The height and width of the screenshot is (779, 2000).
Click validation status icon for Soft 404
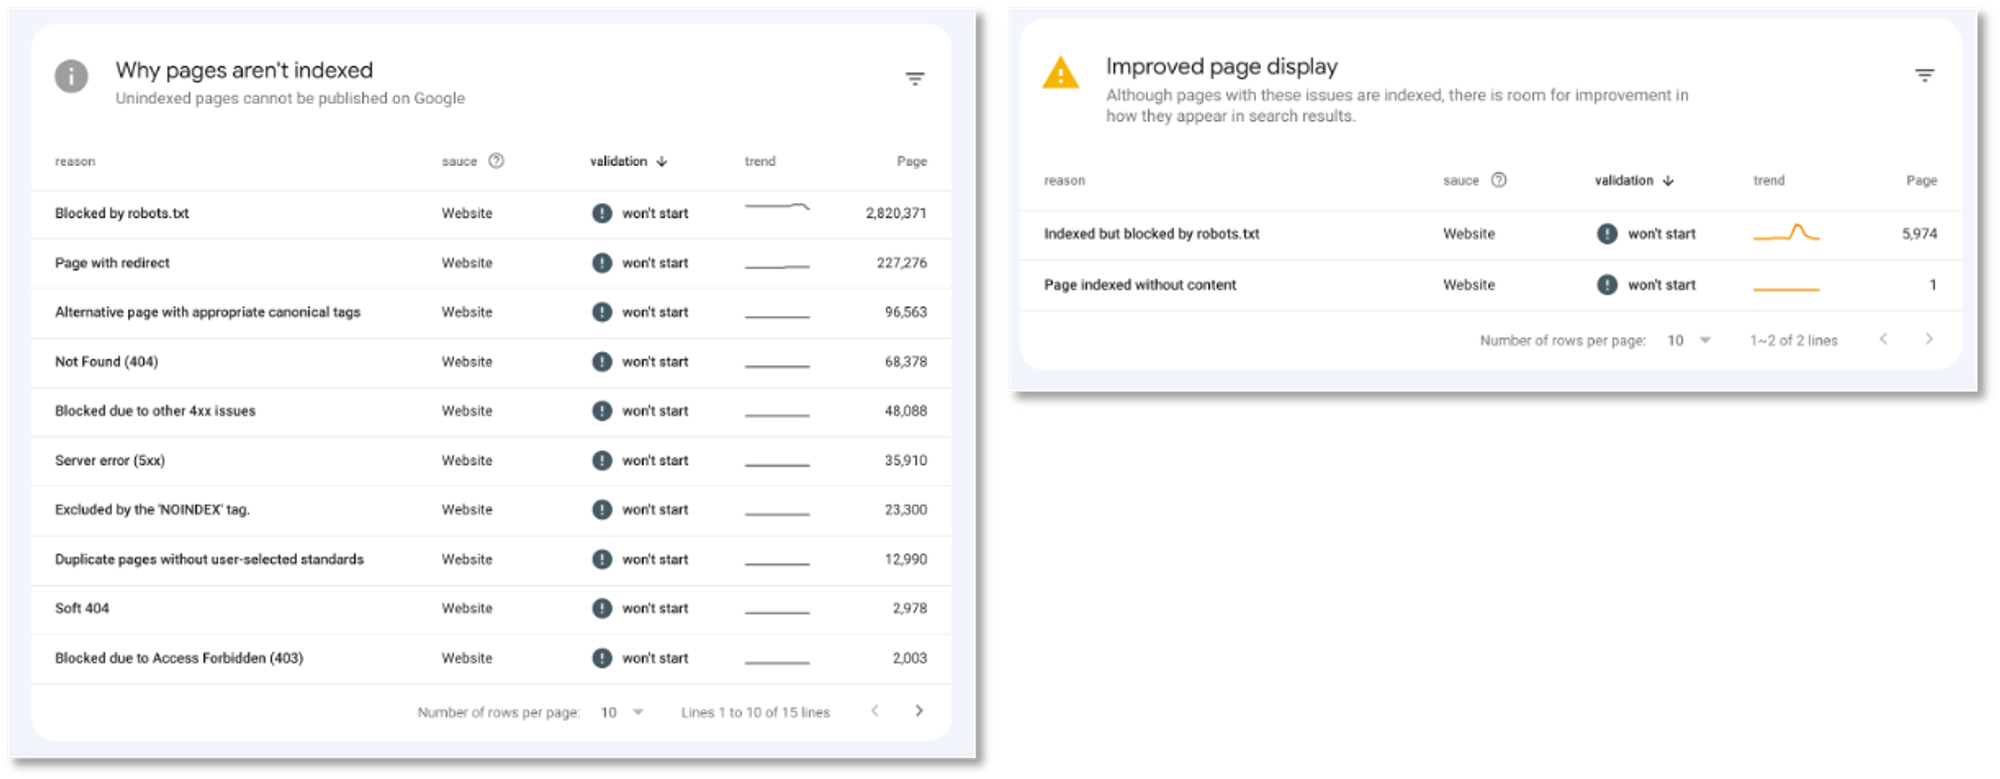tap(602, 608)
